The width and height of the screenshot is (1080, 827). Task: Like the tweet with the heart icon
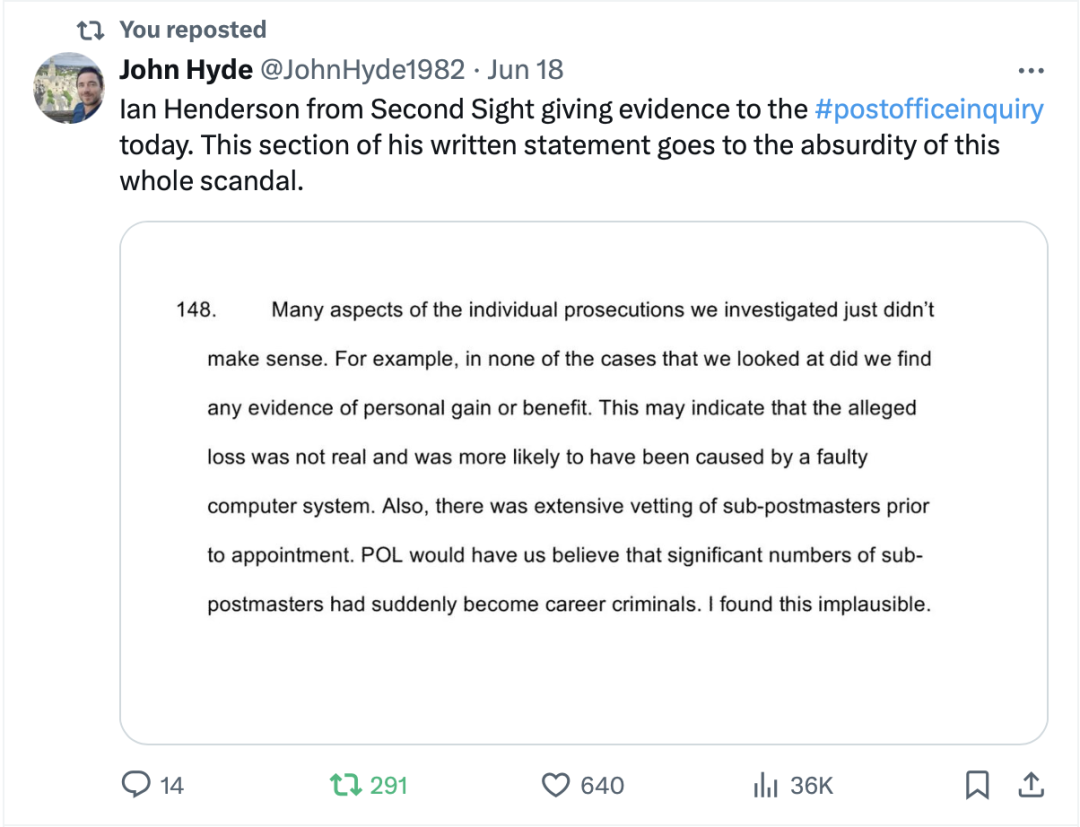pyautogui.click(x=555, y=785)
